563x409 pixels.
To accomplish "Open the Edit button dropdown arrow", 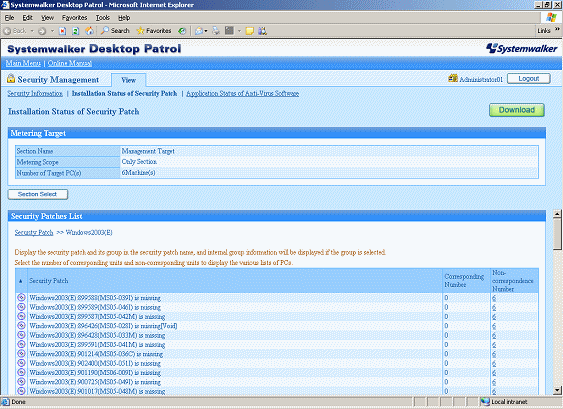I will (239, 31).
